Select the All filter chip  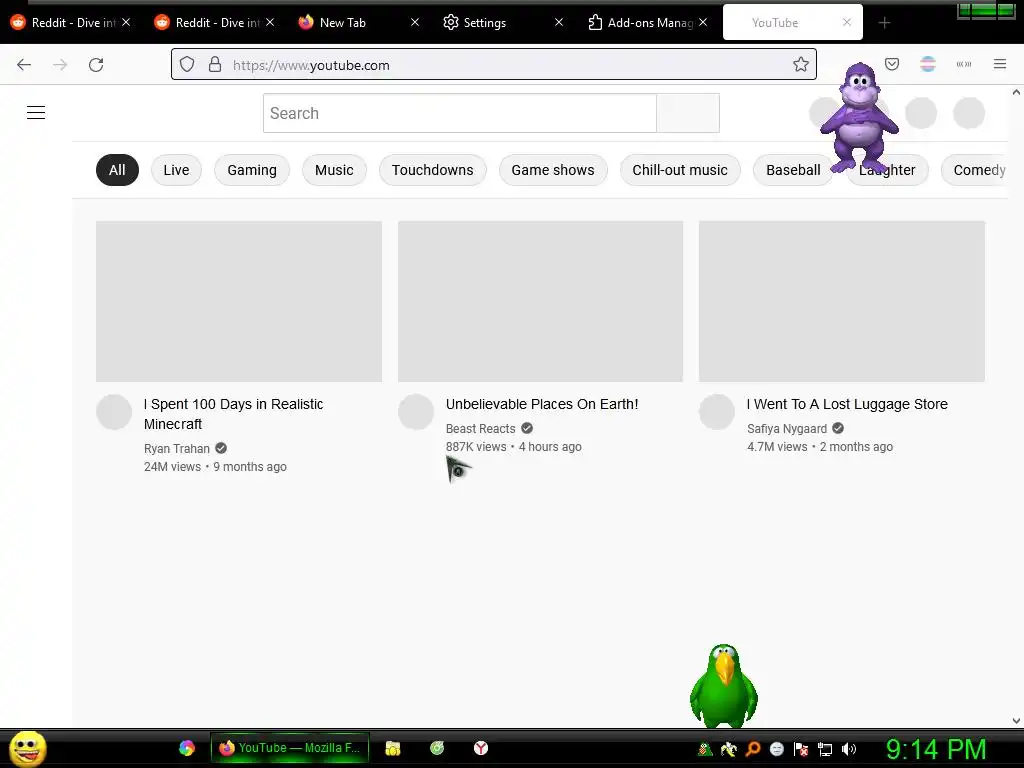click(x=117, y=170)
